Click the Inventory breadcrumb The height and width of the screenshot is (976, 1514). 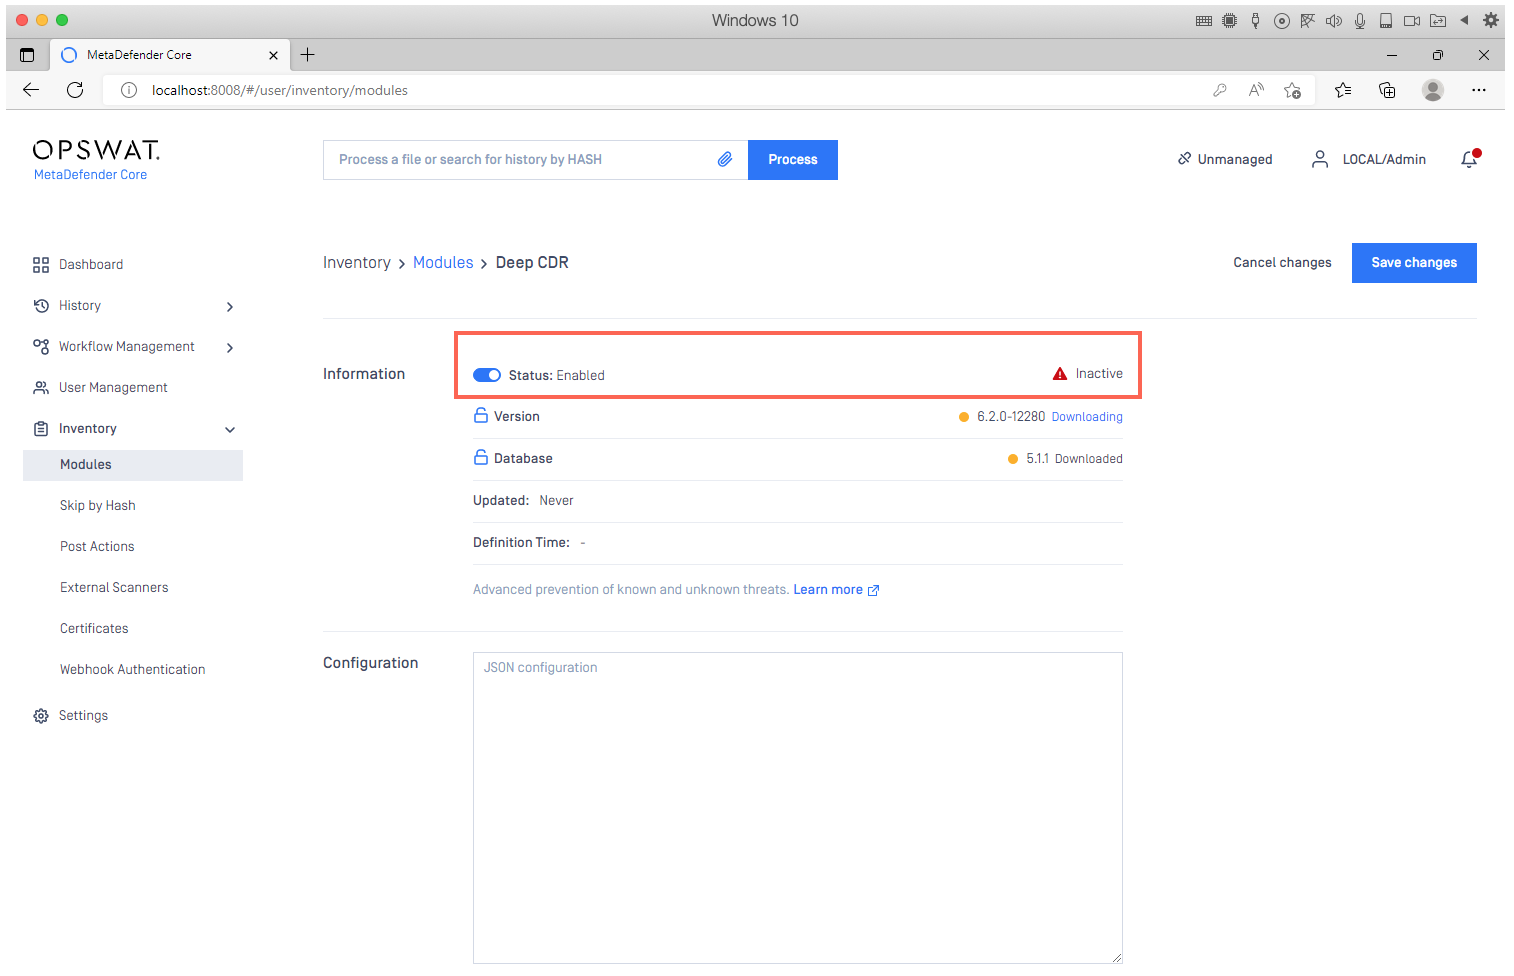[x=357, y=263]
